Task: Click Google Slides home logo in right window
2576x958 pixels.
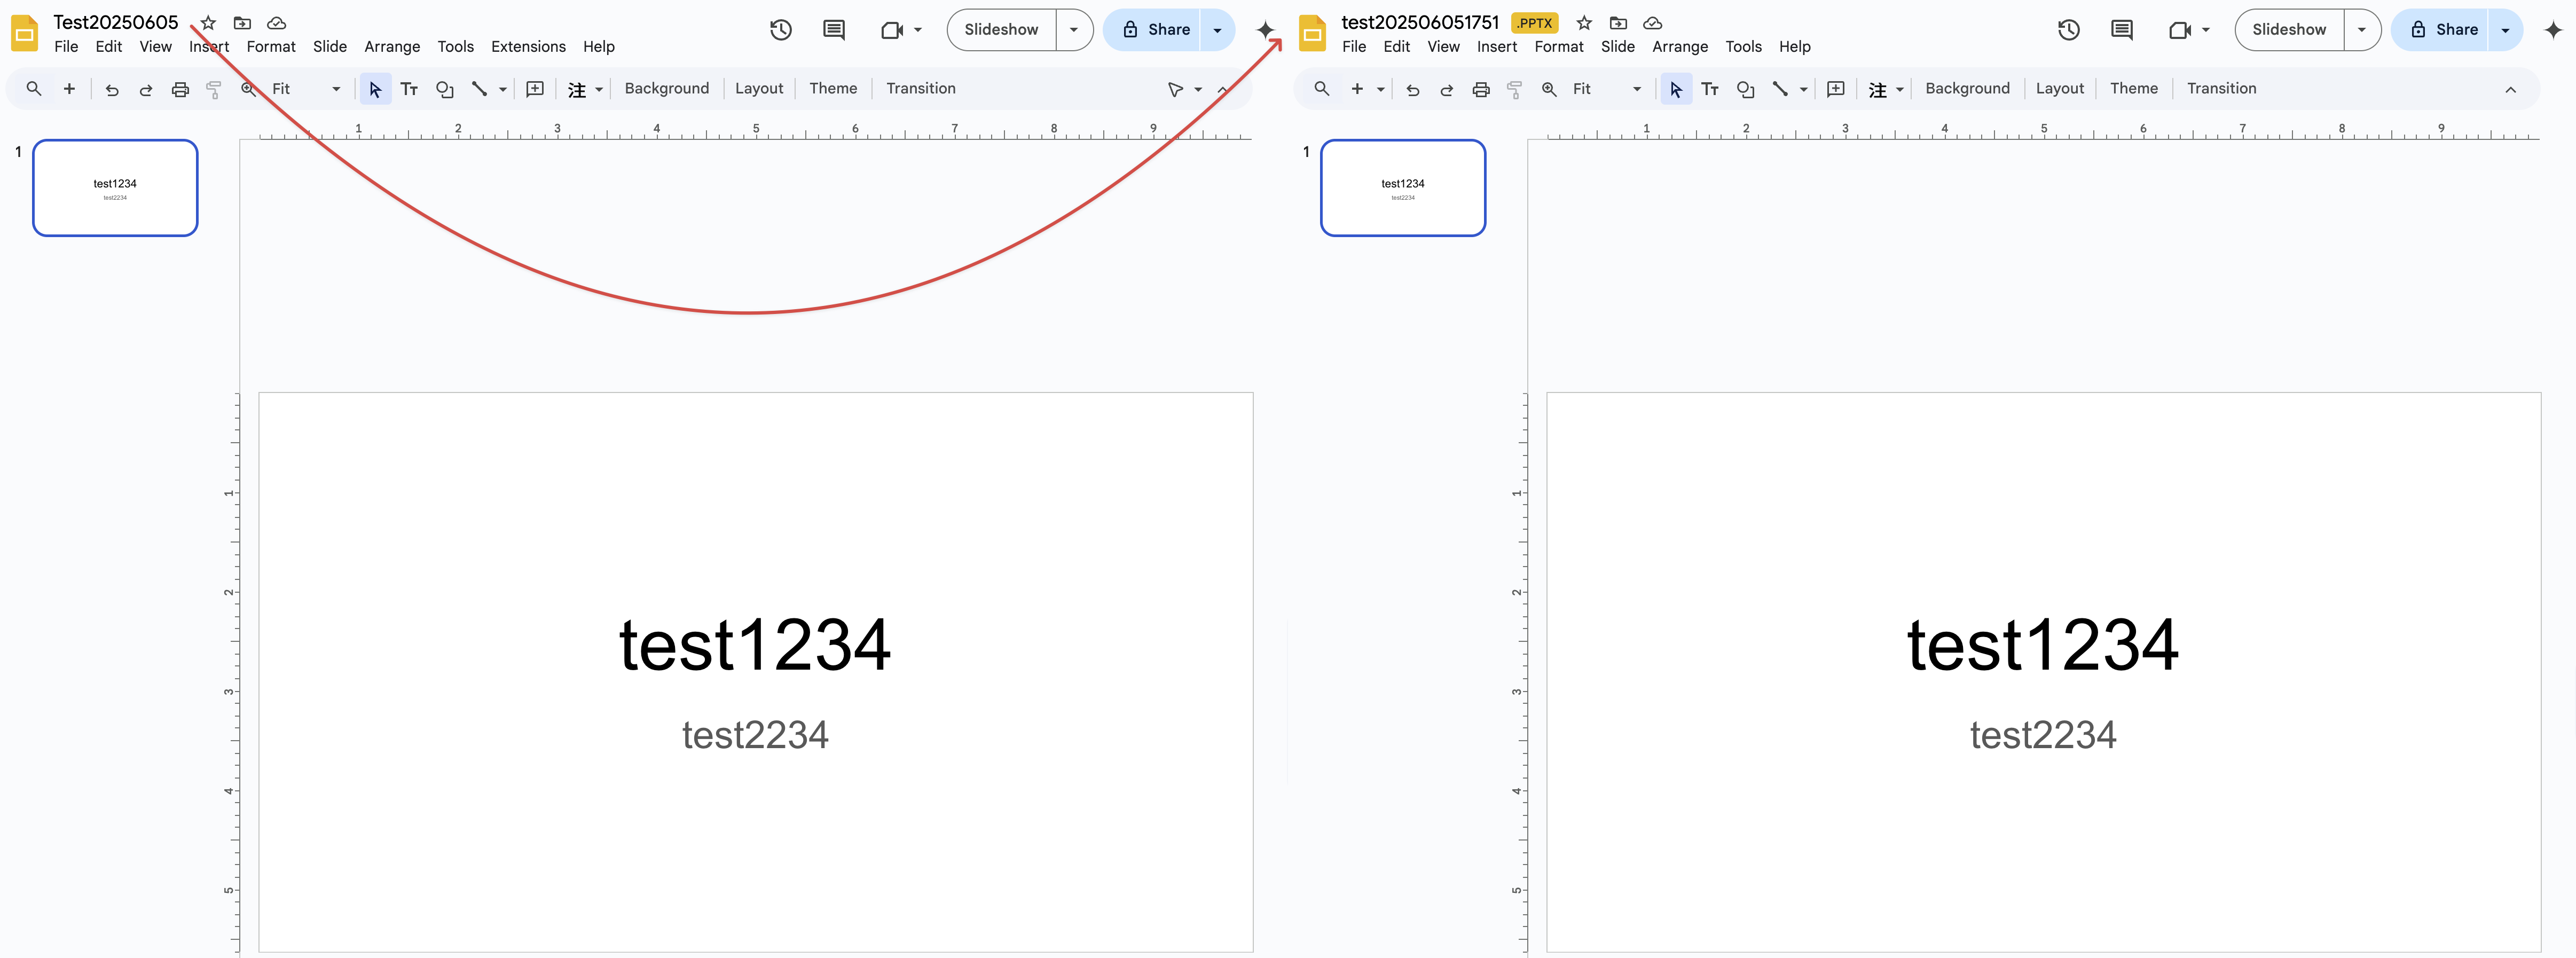Action: [1312, 34]
